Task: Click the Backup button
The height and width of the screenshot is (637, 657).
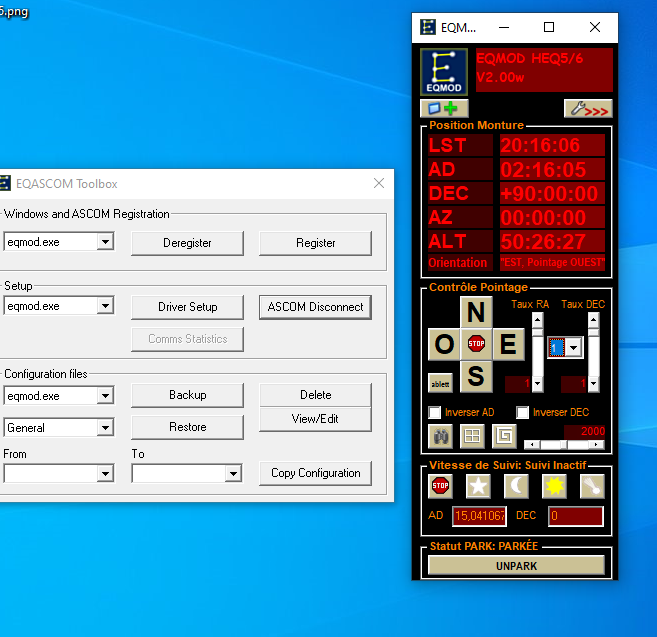Action: point(187,395)
